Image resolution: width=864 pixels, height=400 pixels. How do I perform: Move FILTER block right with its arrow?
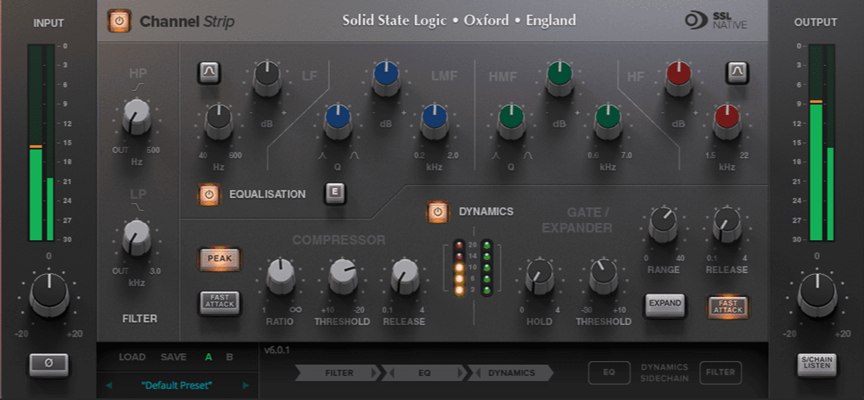click(374, 373)
